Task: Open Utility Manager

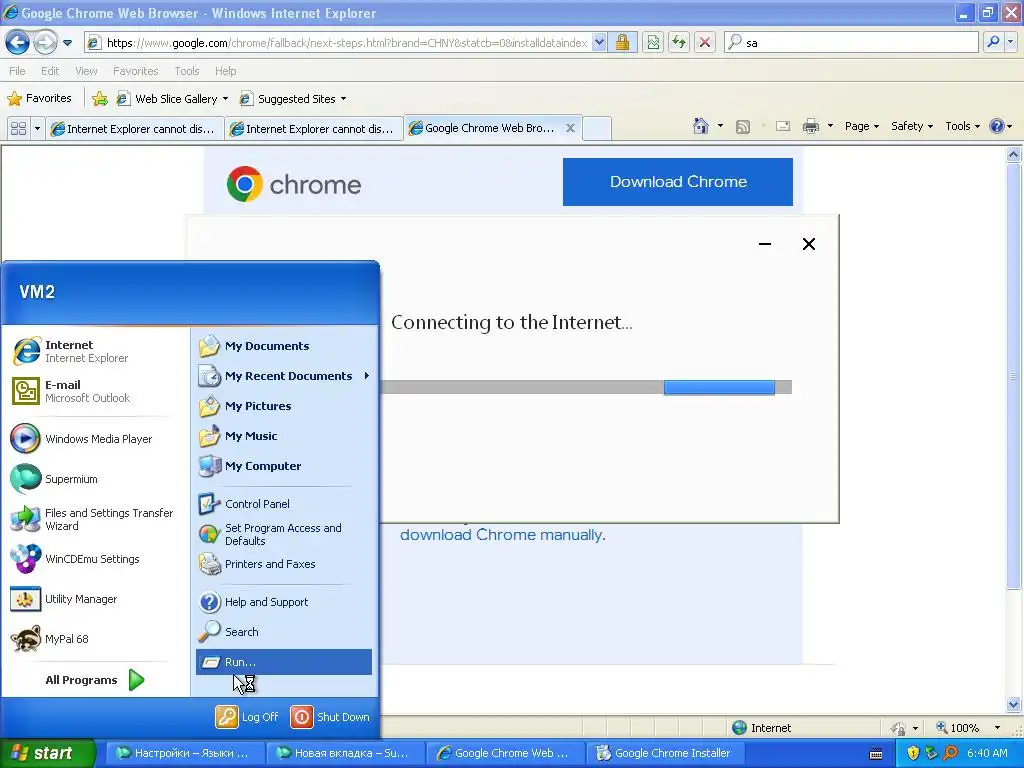Action: click(95, 599)
